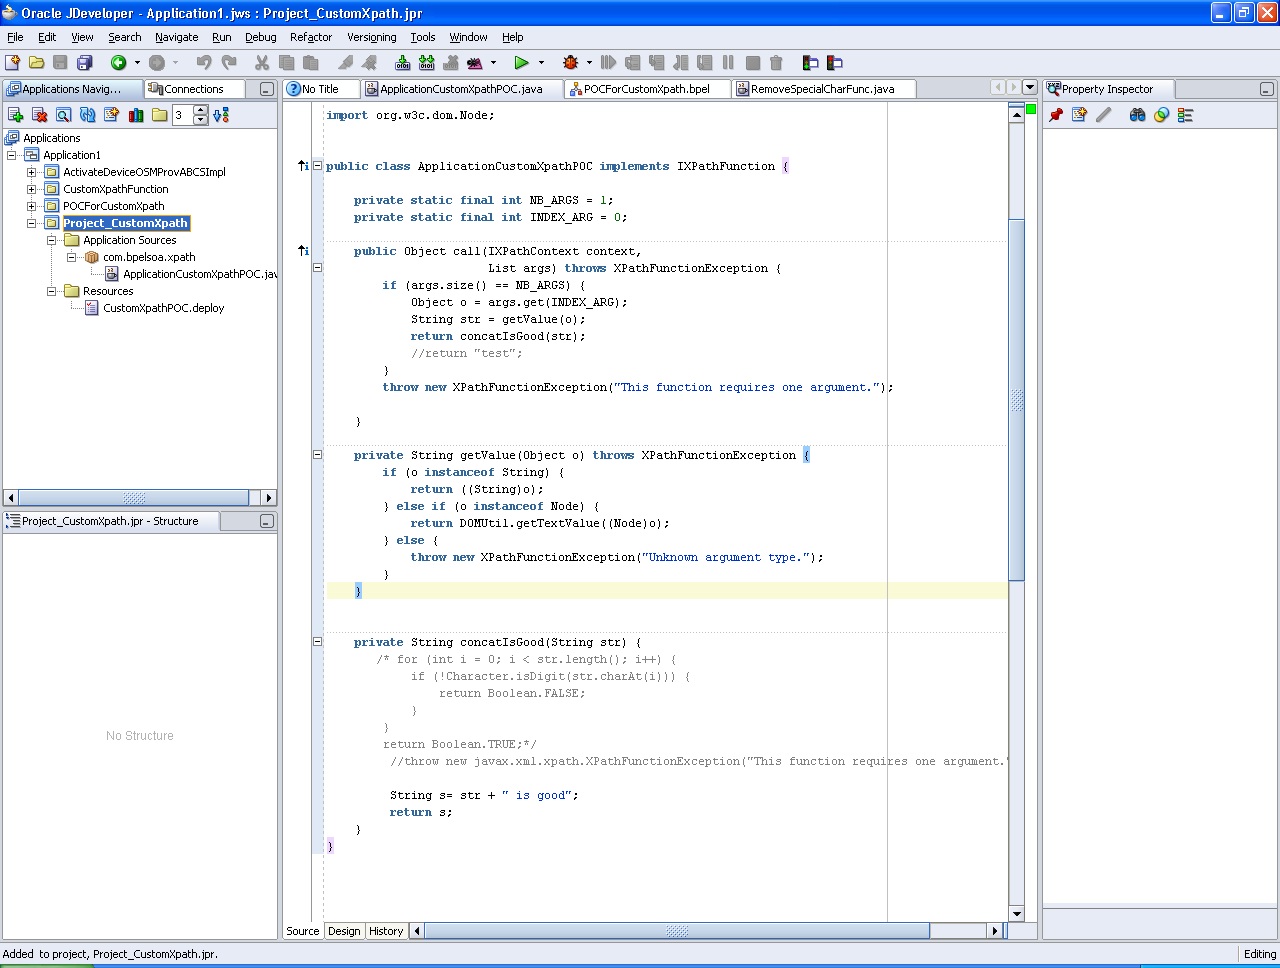The width and height of the screenshot is (1280, 968).
Task: Open the Refactor menu
Action: click(x=311, y=37)
